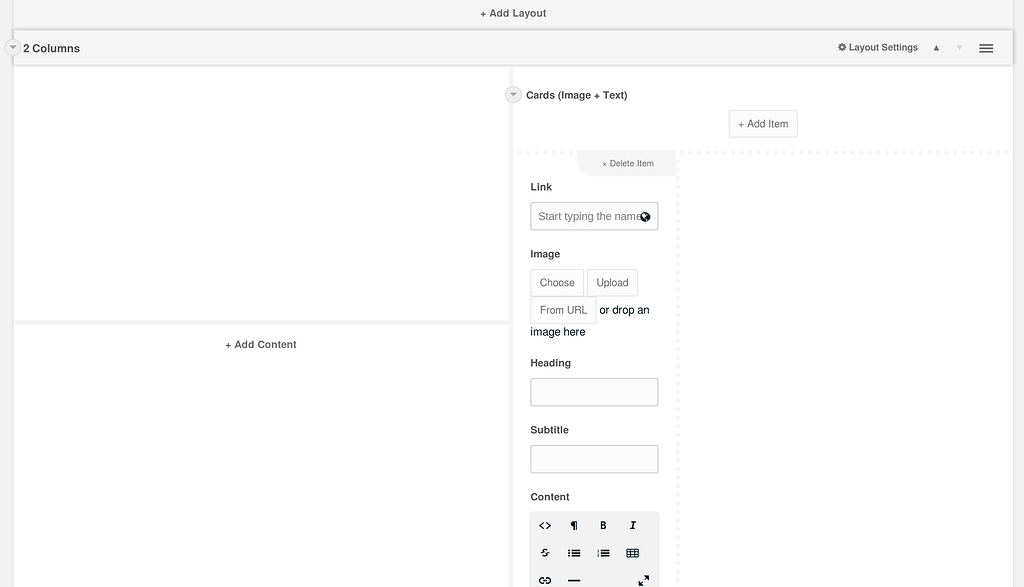Screen dimensions: 1024x587
Task: Apply bold formatting in Content editor
Action: 603,526
